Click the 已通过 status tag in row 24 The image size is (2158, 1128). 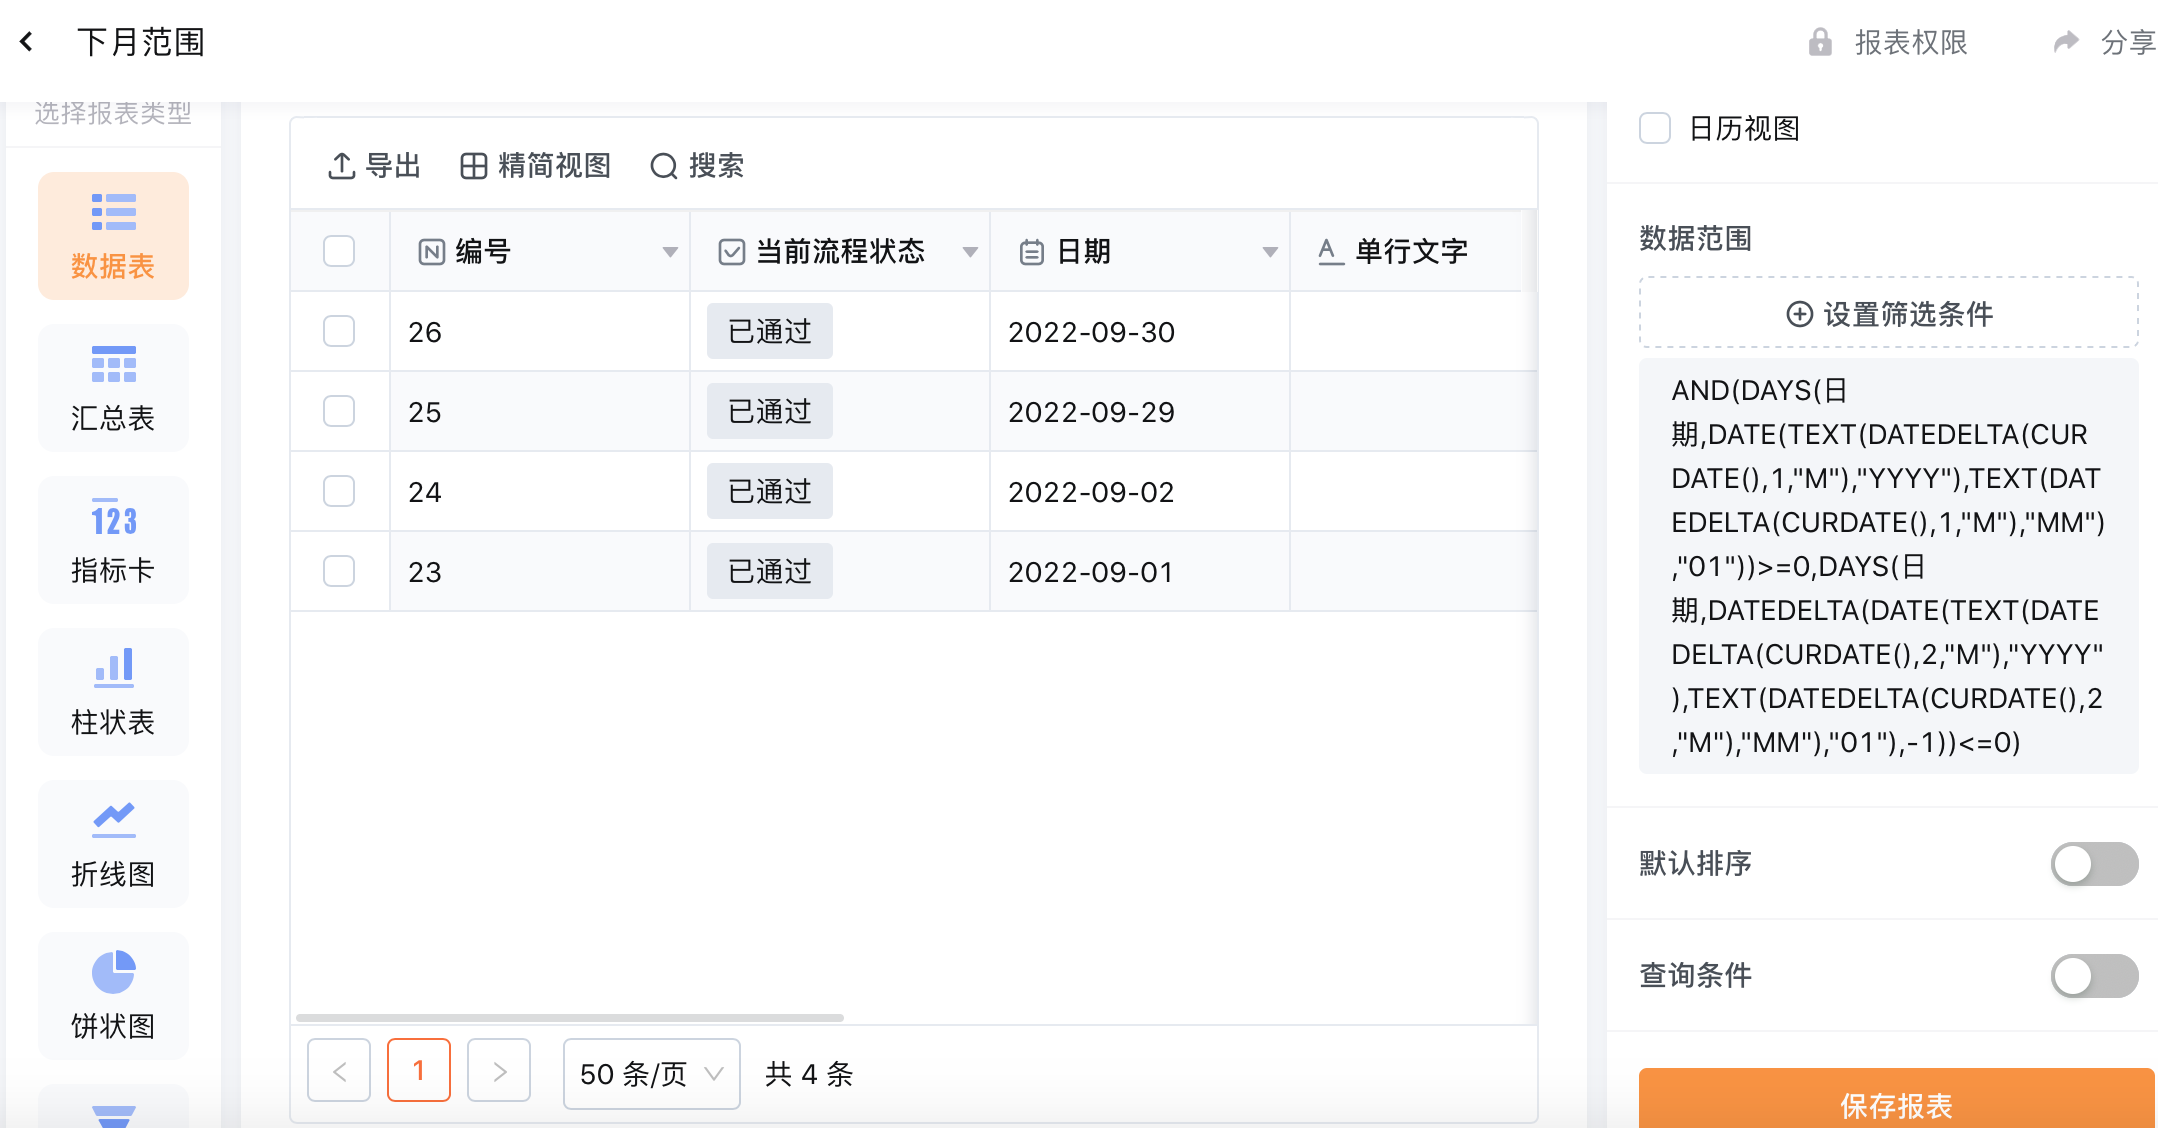coord(770,491)
